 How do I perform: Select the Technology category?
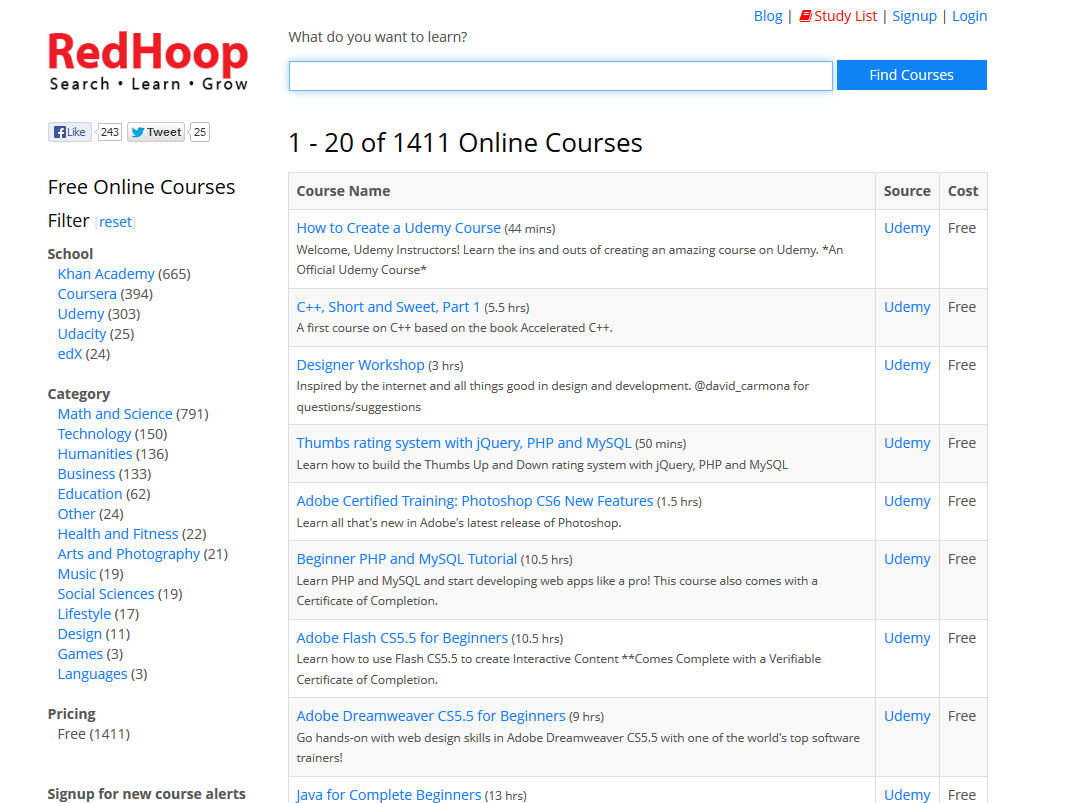tap(94, 434)
